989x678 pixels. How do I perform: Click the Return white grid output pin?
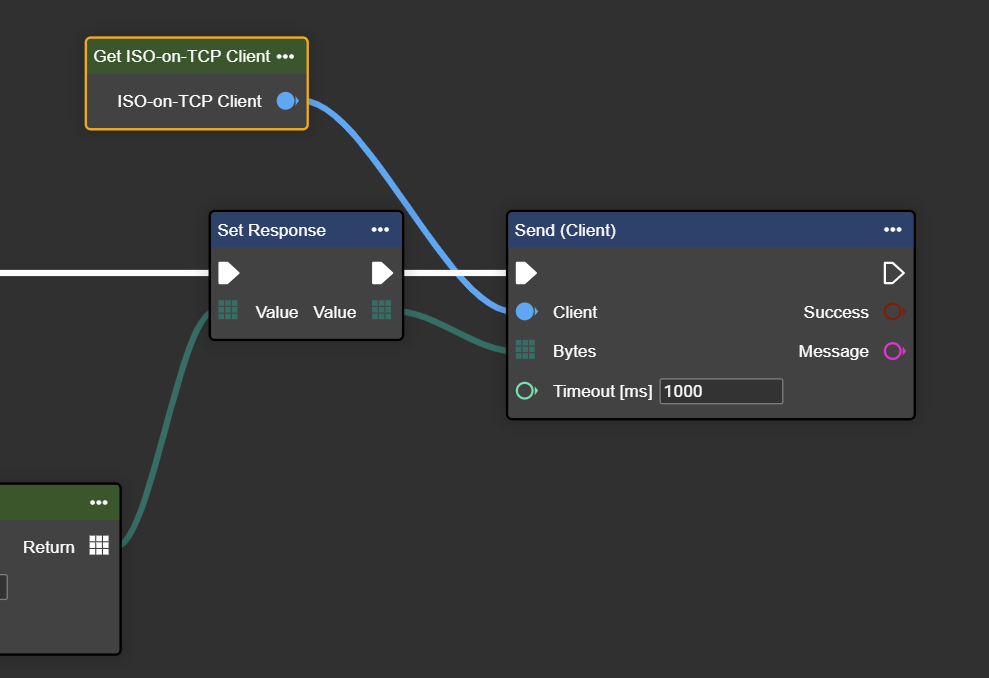coord(98,545)
